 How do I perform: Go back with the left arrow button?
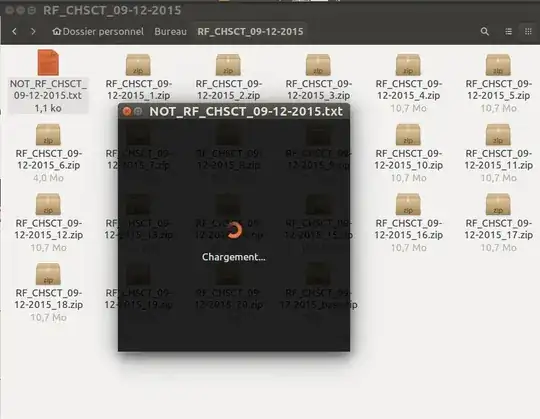tap(14, 32)
